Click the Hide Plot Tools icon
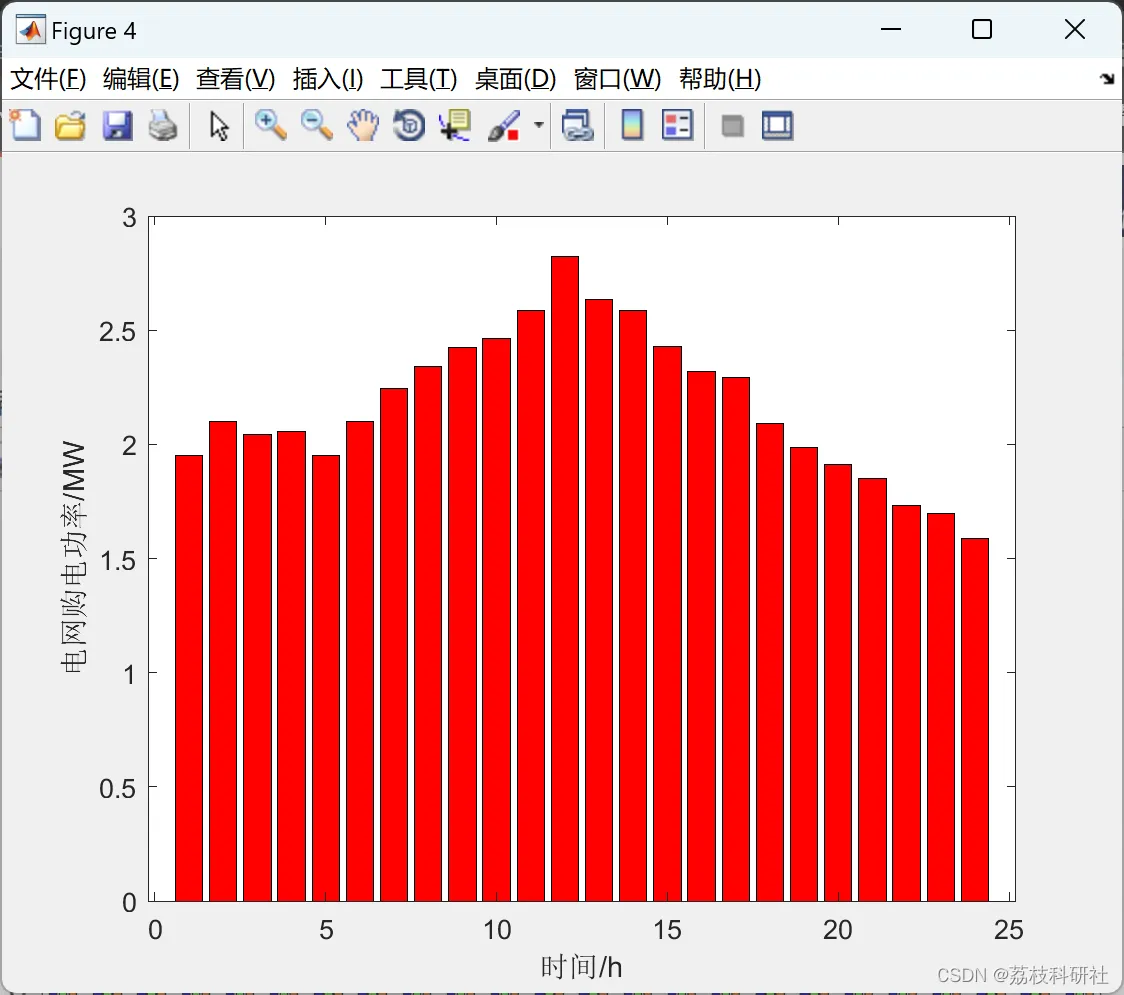This screenshot has width=1124, height=995. 732,126
